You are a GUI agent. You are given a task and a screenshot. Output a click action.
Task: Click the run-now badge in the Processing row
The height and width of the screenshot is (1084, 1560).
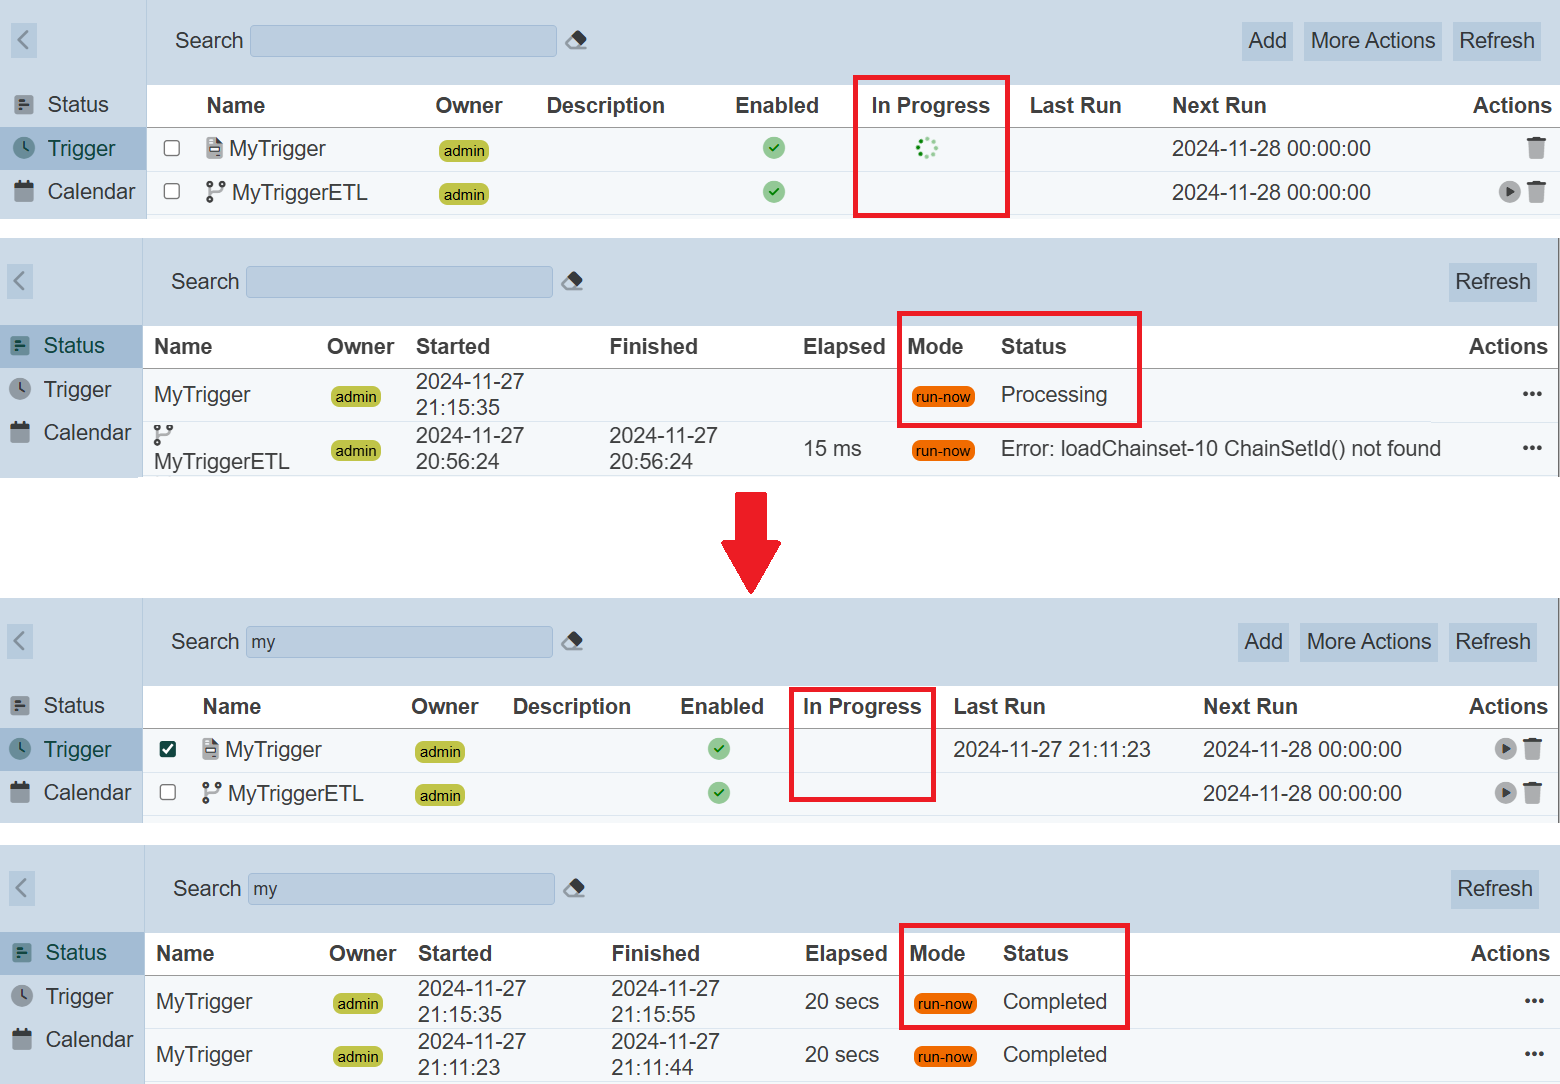pos(943,397)
